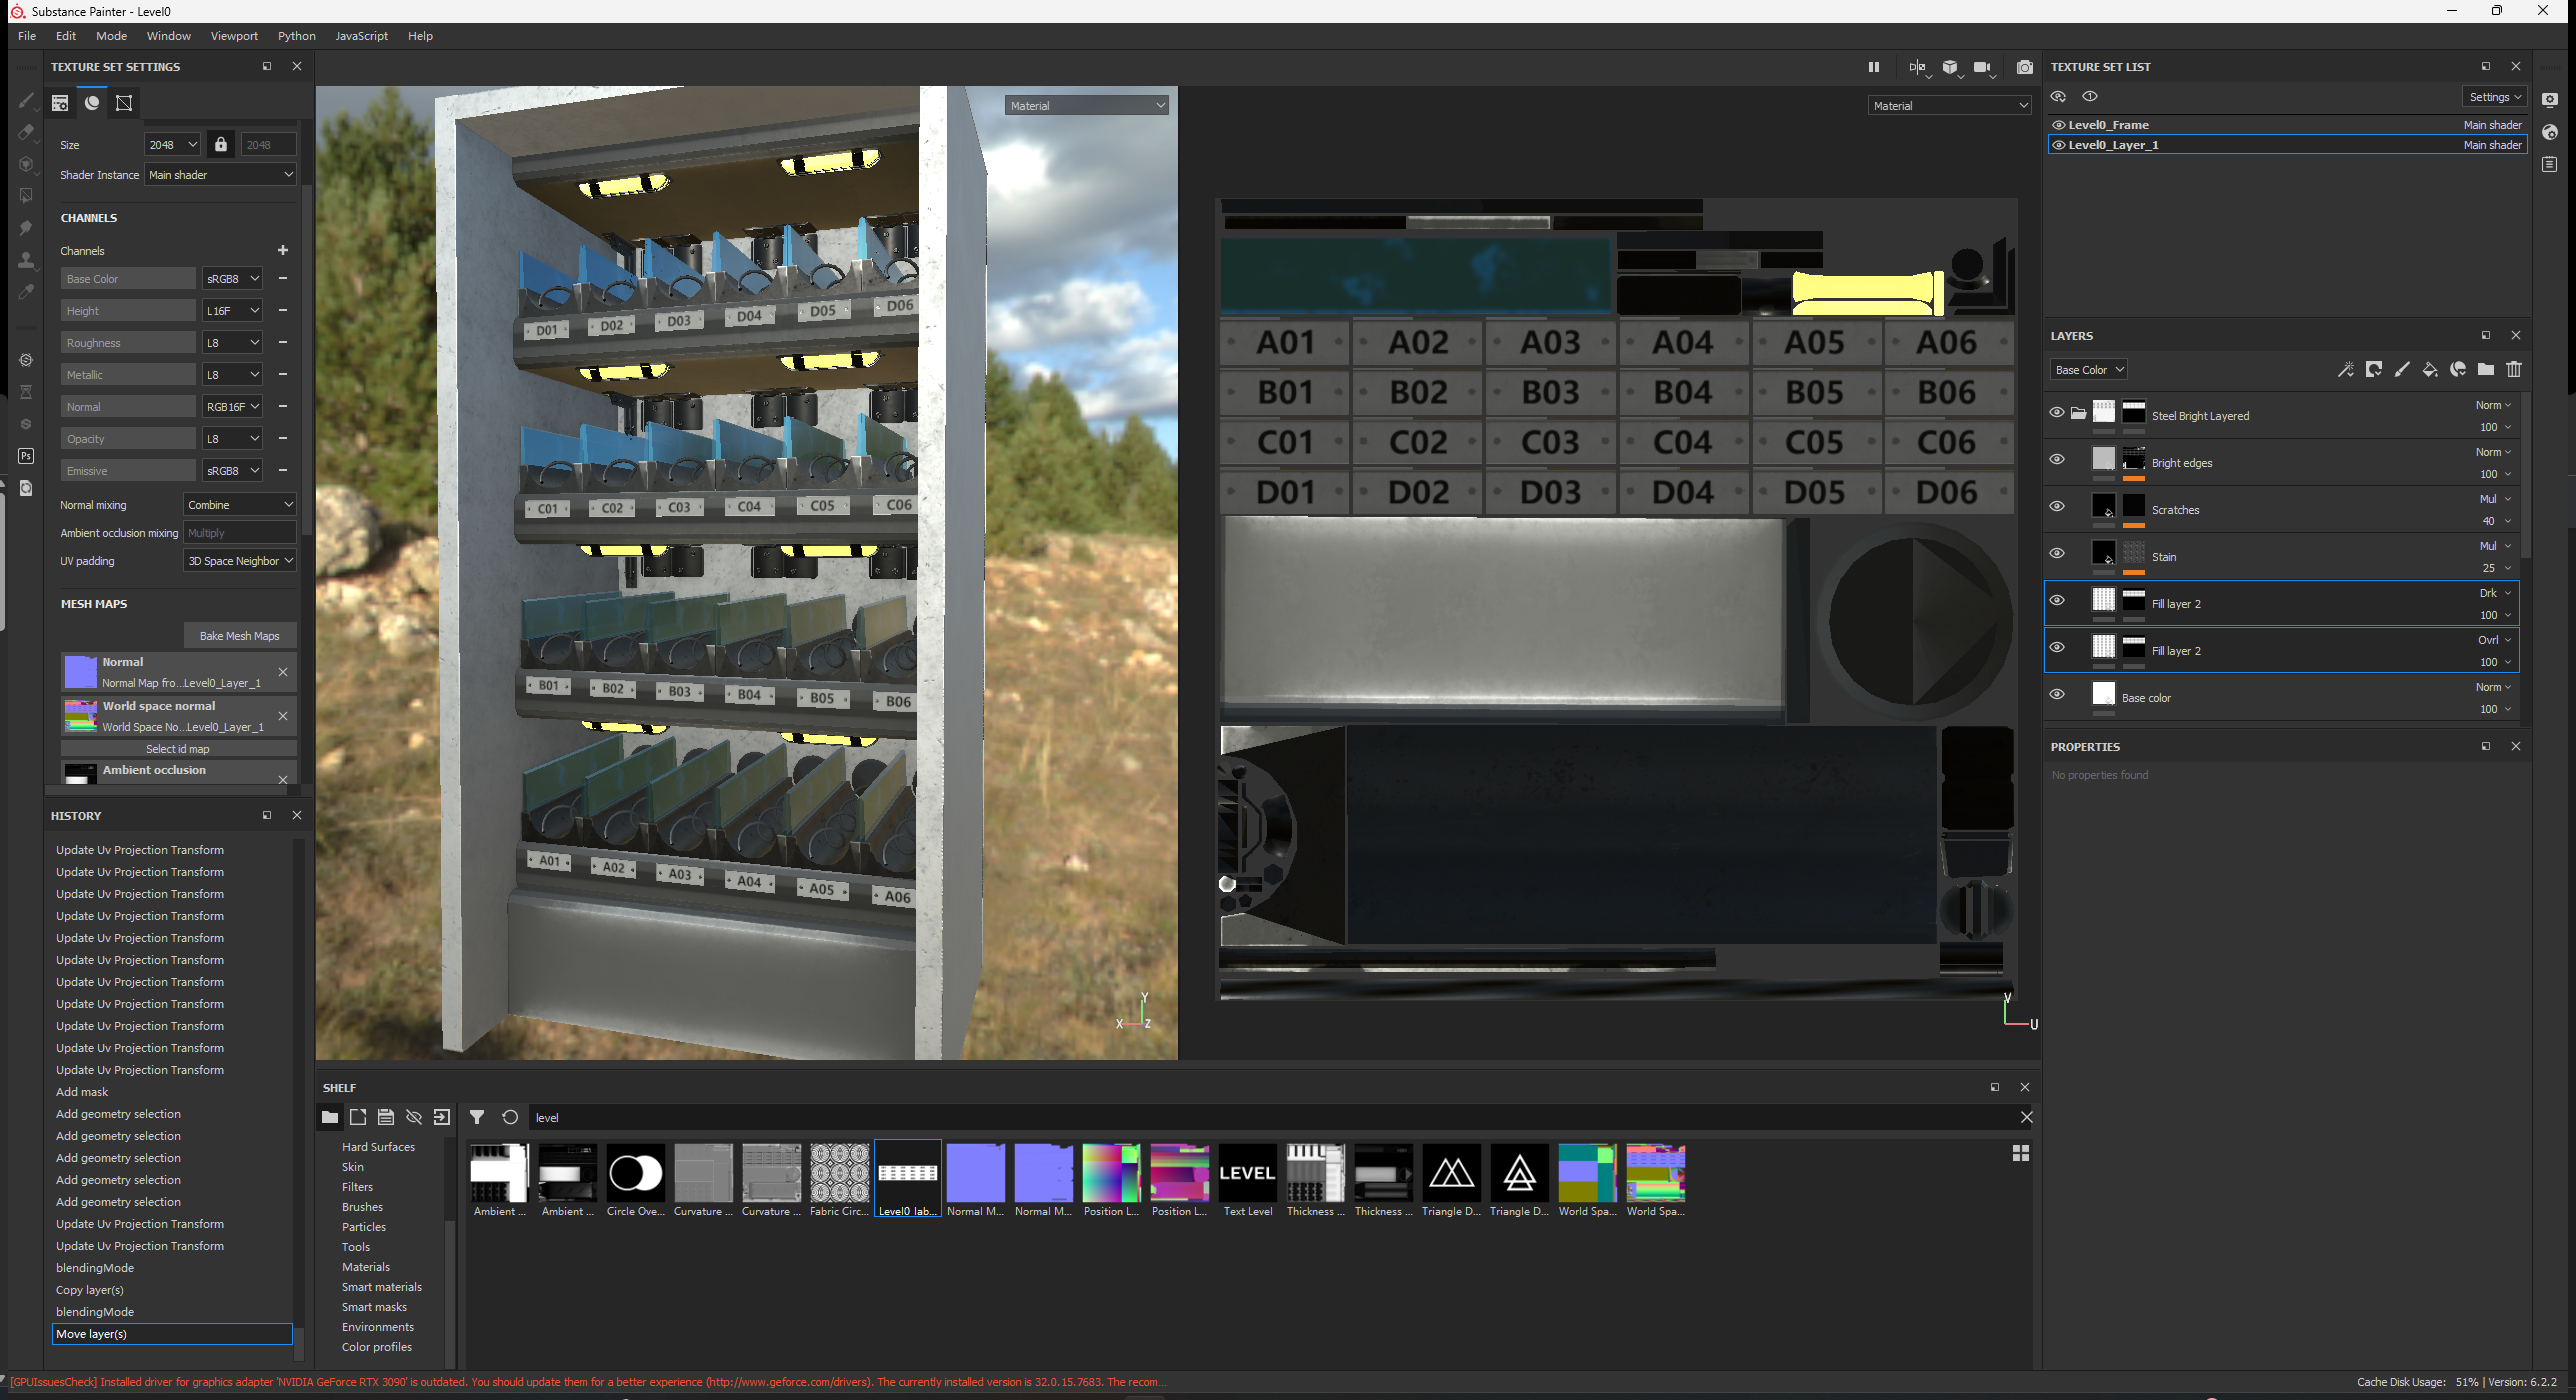Add a new channel with plus icon
This screenshot has height=1400, width=2576.
[283, 250]
